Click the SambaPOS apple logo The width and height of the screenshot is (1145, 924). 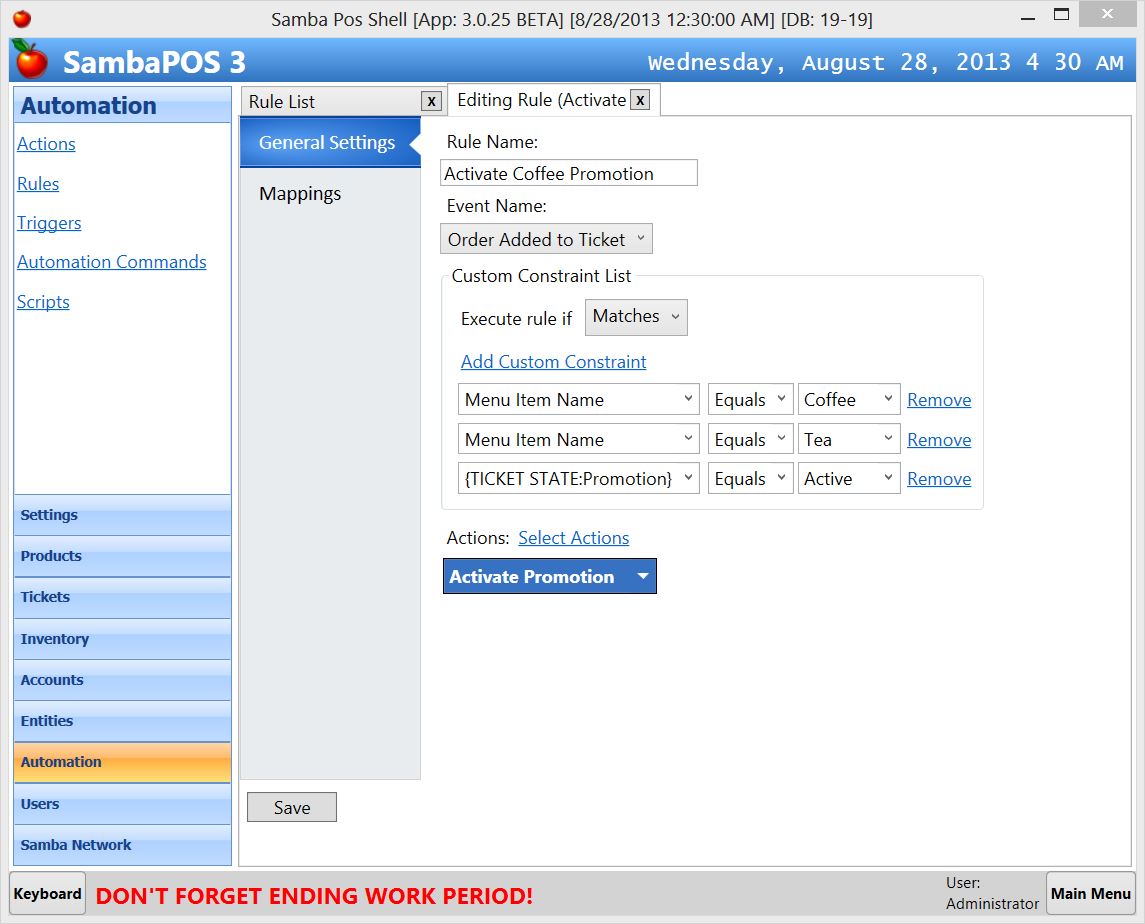(31, 60)
